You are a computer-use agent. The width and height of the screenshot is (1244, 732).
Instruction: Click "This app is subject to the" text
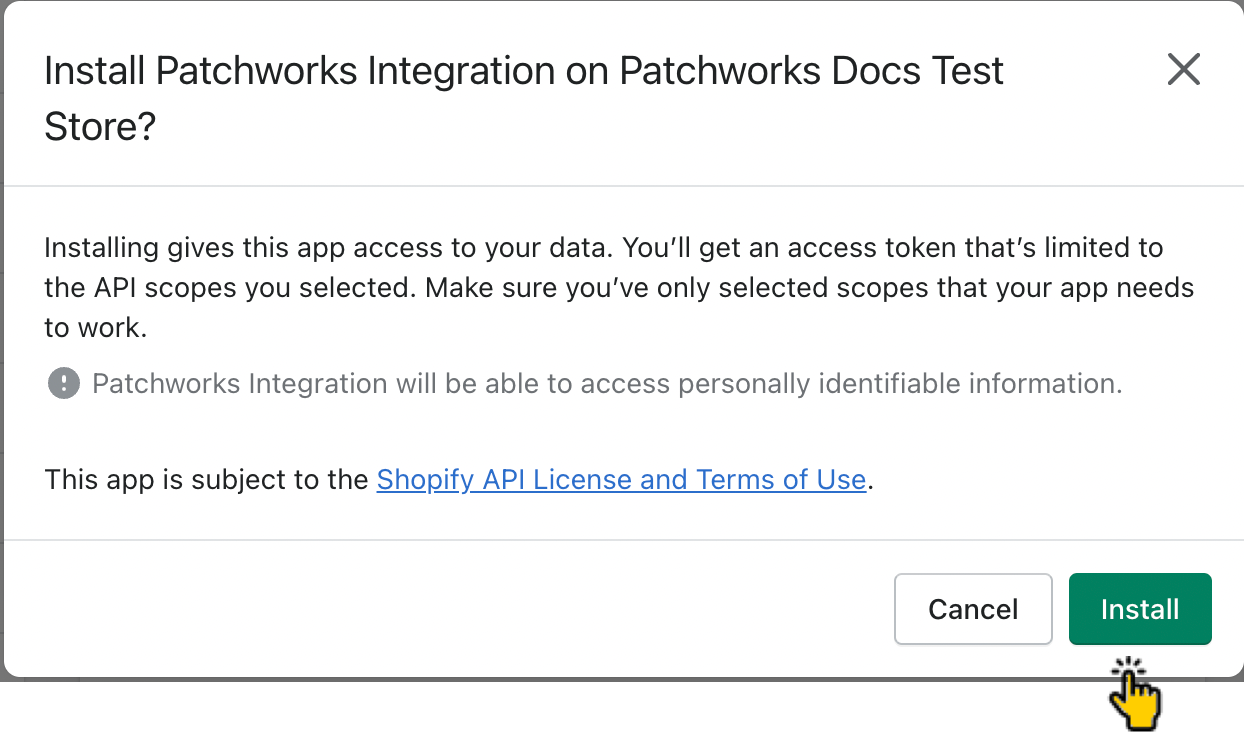click(207, 480)
